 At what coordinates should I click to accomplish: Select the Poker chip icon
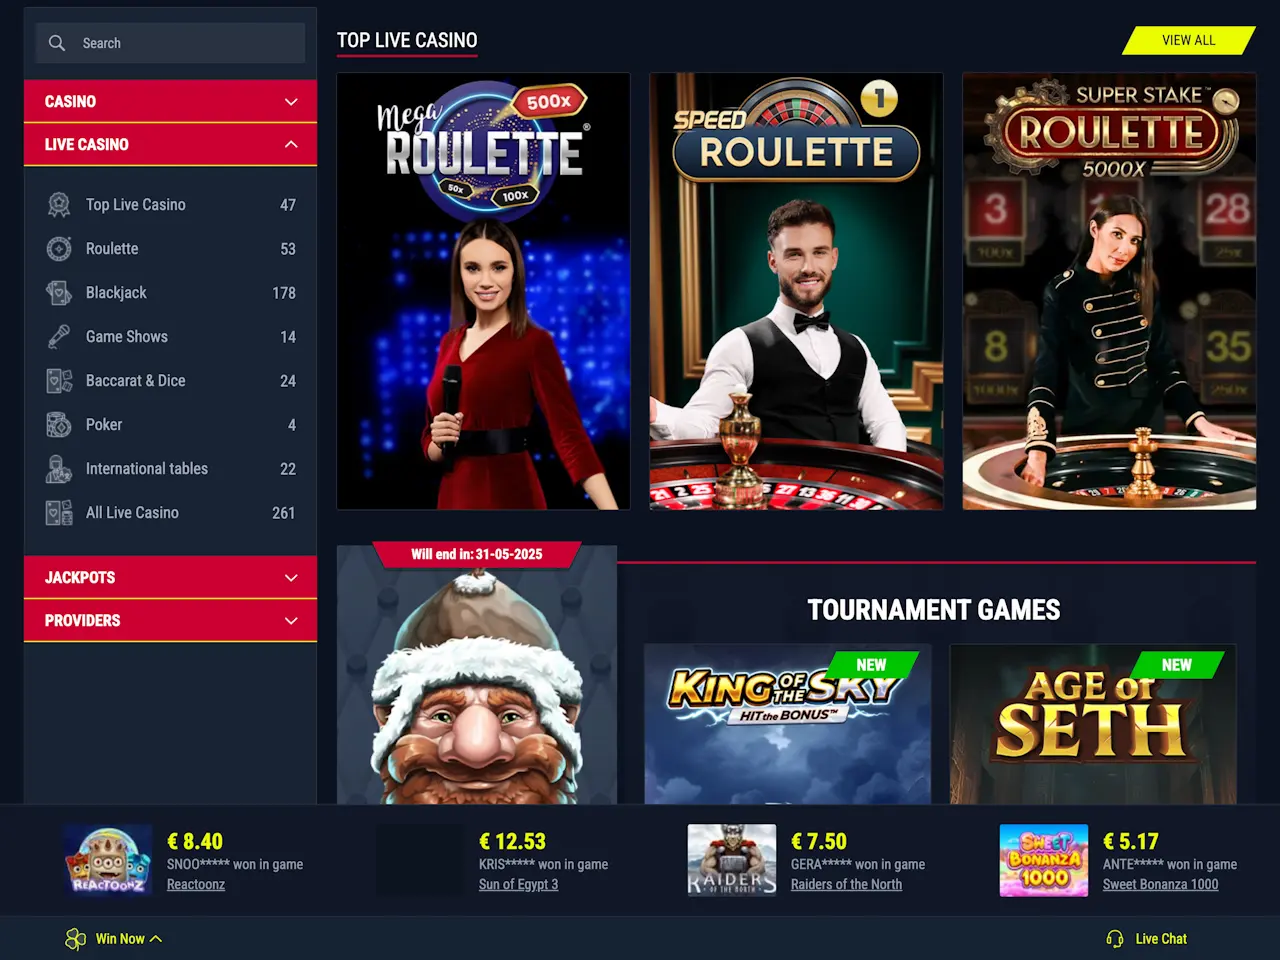59,425
